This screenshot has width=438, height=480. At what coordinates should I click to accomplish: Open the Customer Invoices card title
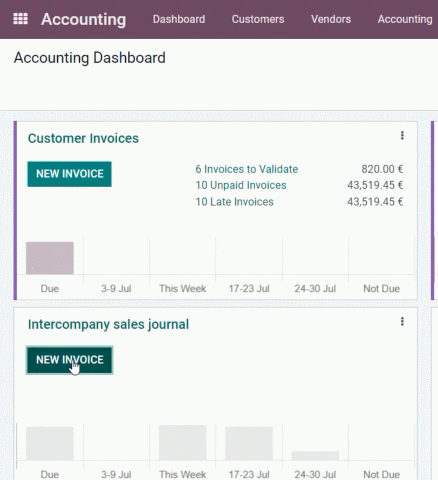(83, 138)
